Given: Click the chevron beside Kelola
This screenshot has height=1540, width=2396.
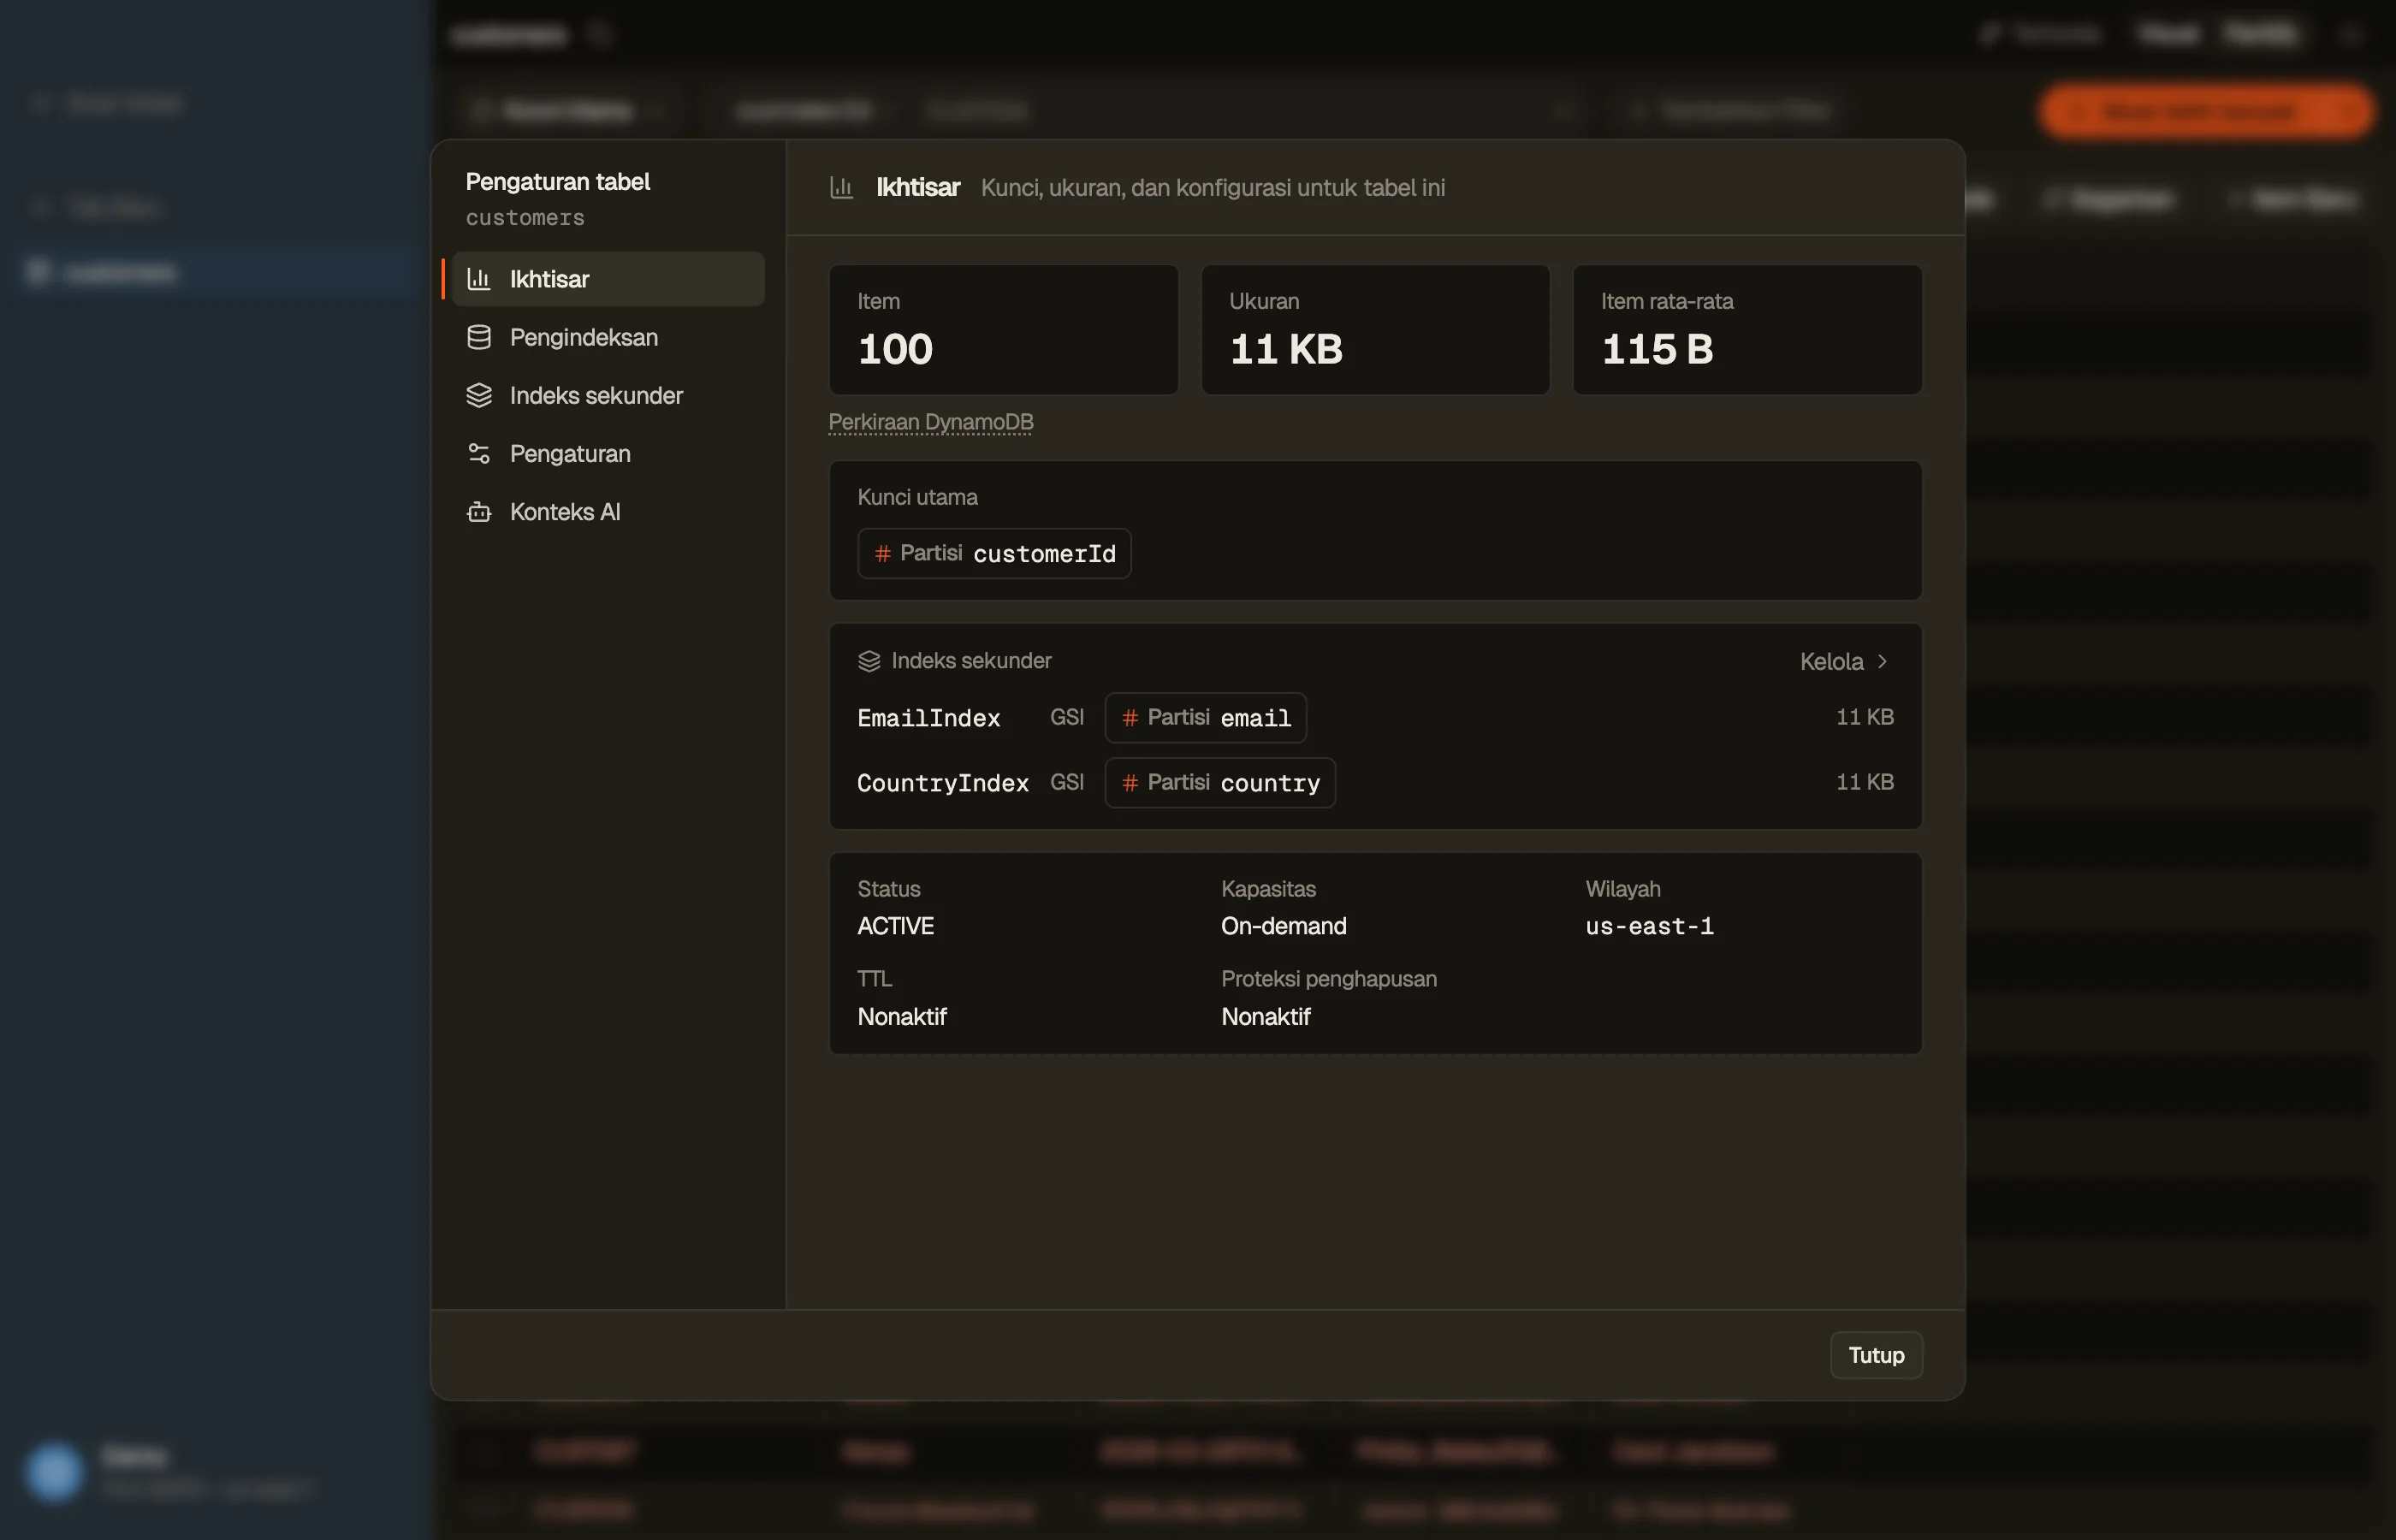Looking at the screenshot, I should 1882,661.
